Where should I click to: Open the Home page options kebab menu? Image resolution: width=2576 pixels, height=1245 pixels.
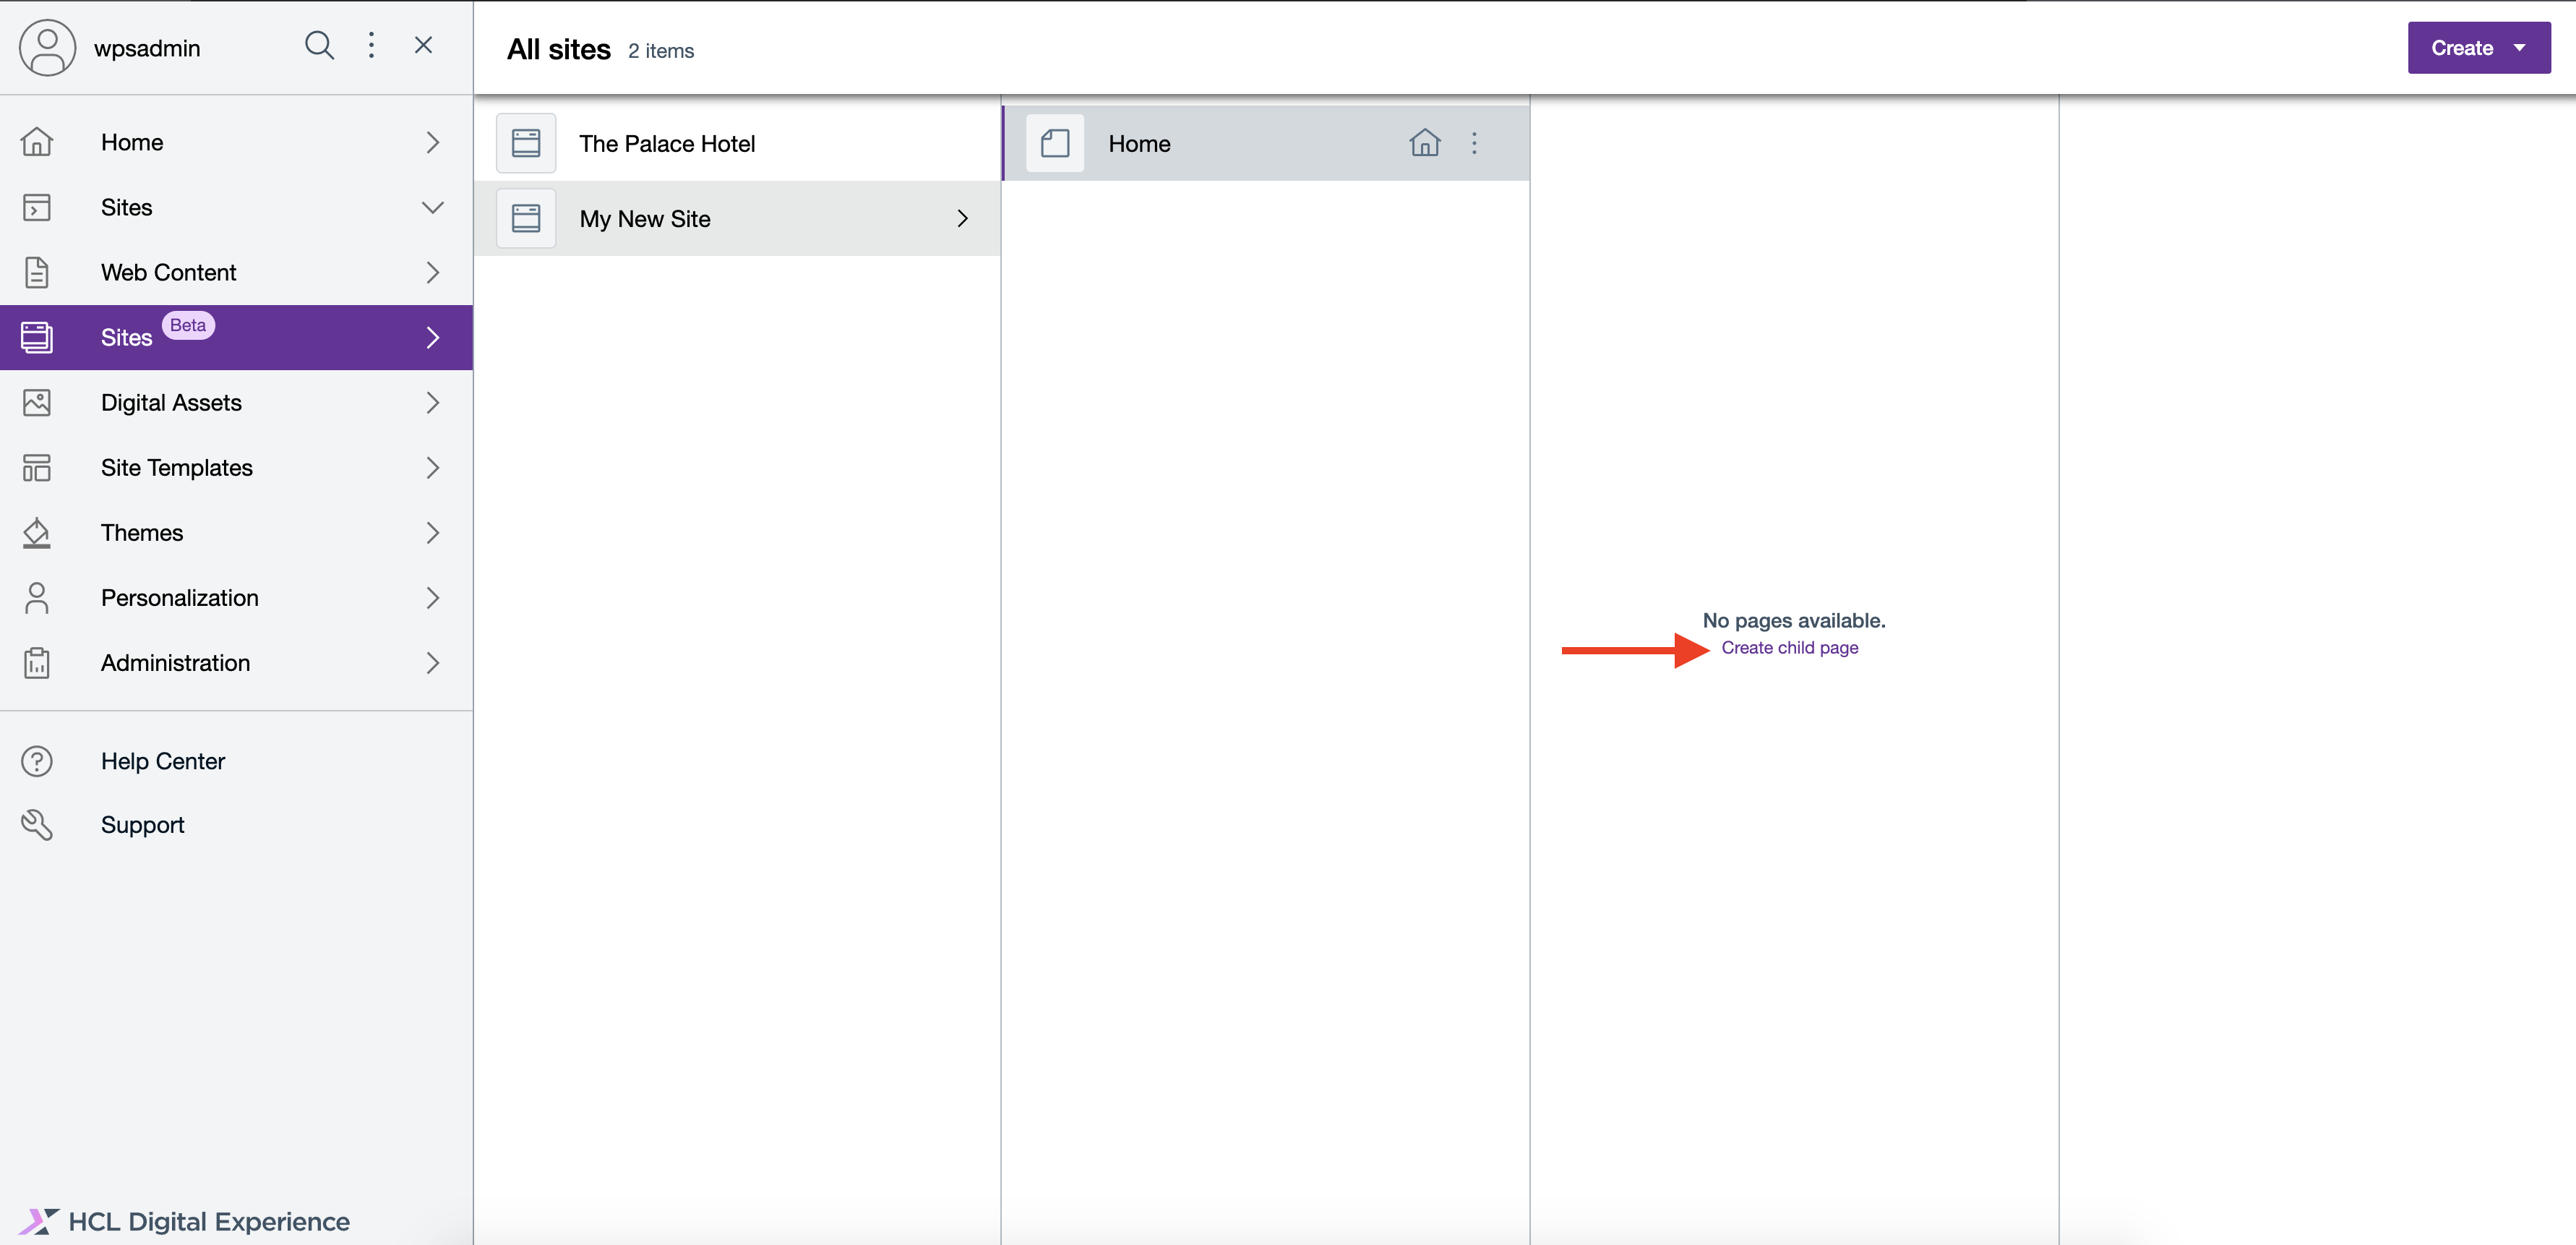1473,144
